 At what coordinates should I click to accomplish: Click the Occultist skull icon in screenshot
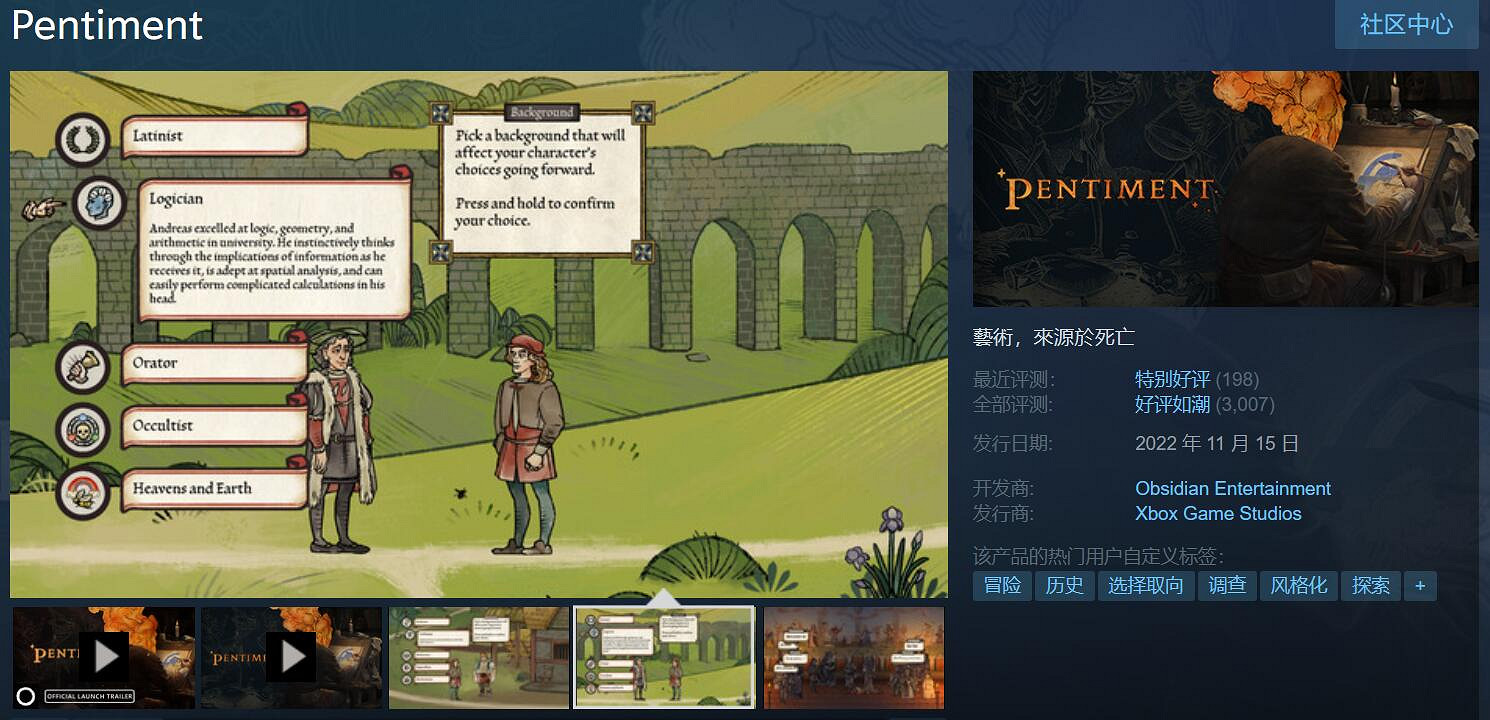[x=82, y=429]
